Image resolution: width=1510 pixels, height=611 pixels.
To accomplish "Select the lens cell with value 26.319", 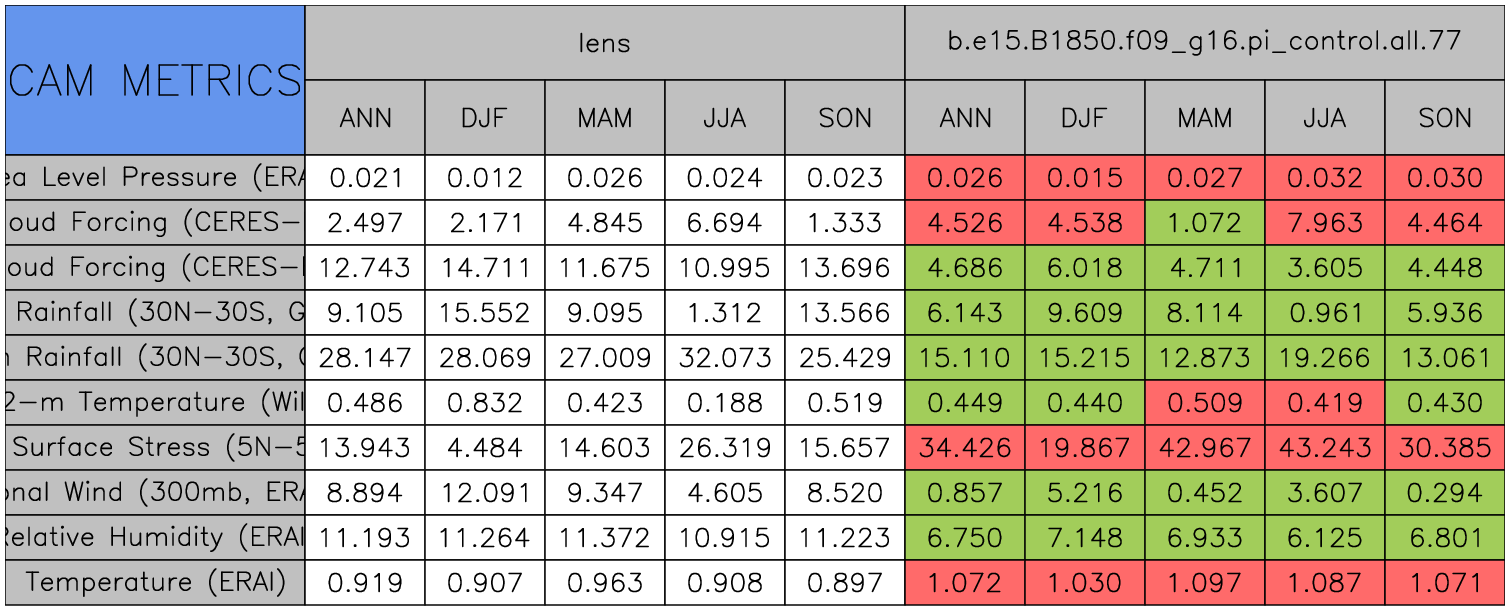I will [724, 447].
